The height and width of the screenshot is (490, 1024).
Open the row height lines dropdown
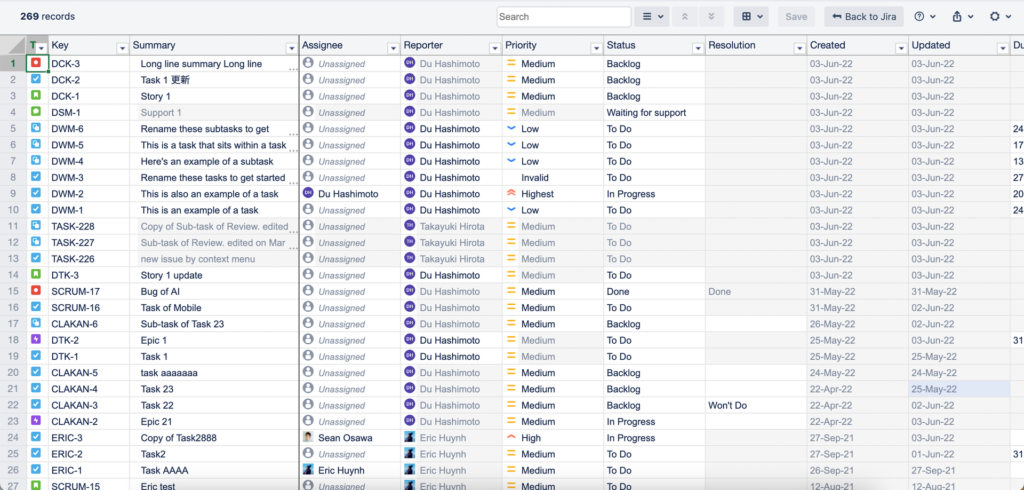tap(652, 17)
